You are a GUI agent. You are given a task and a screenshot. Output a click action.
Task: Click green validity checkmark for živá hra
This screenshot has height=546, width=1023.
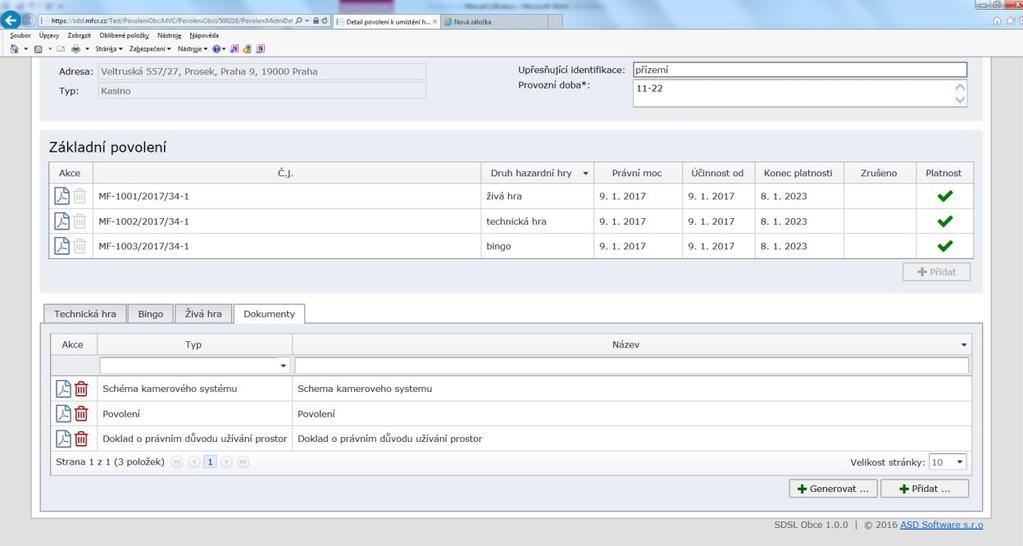coord(945,196)
